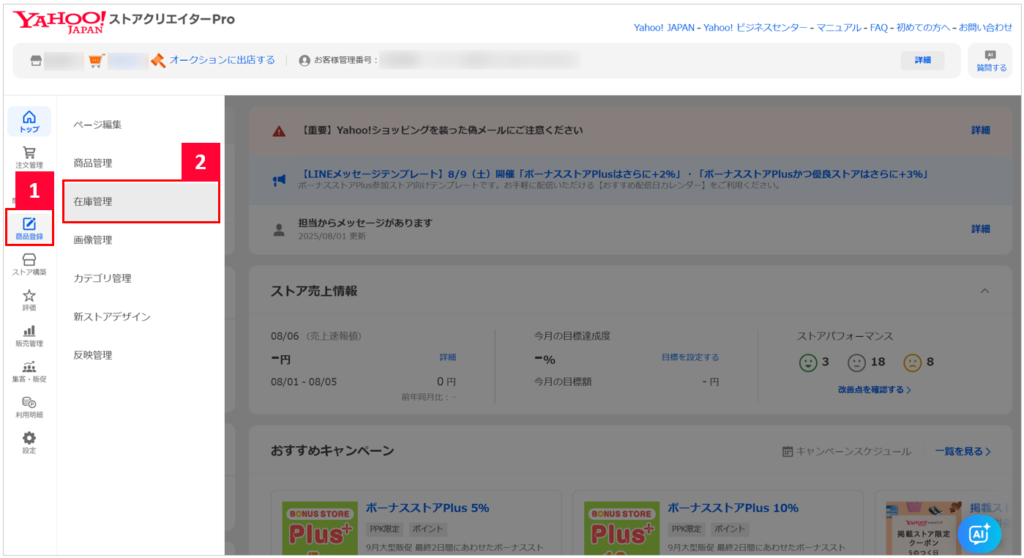Image resolution: width=1024 pixels, height=558 pixels.
Task: Click the orange shopping cart icon in header
Action: [x=97, y=61]
